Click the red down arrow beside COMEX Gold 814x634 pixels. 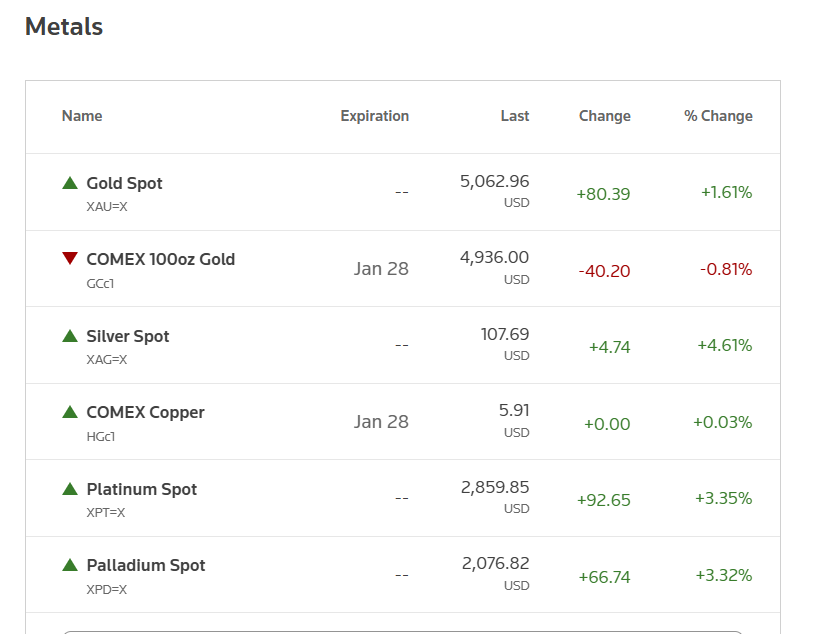click(70, 259)
